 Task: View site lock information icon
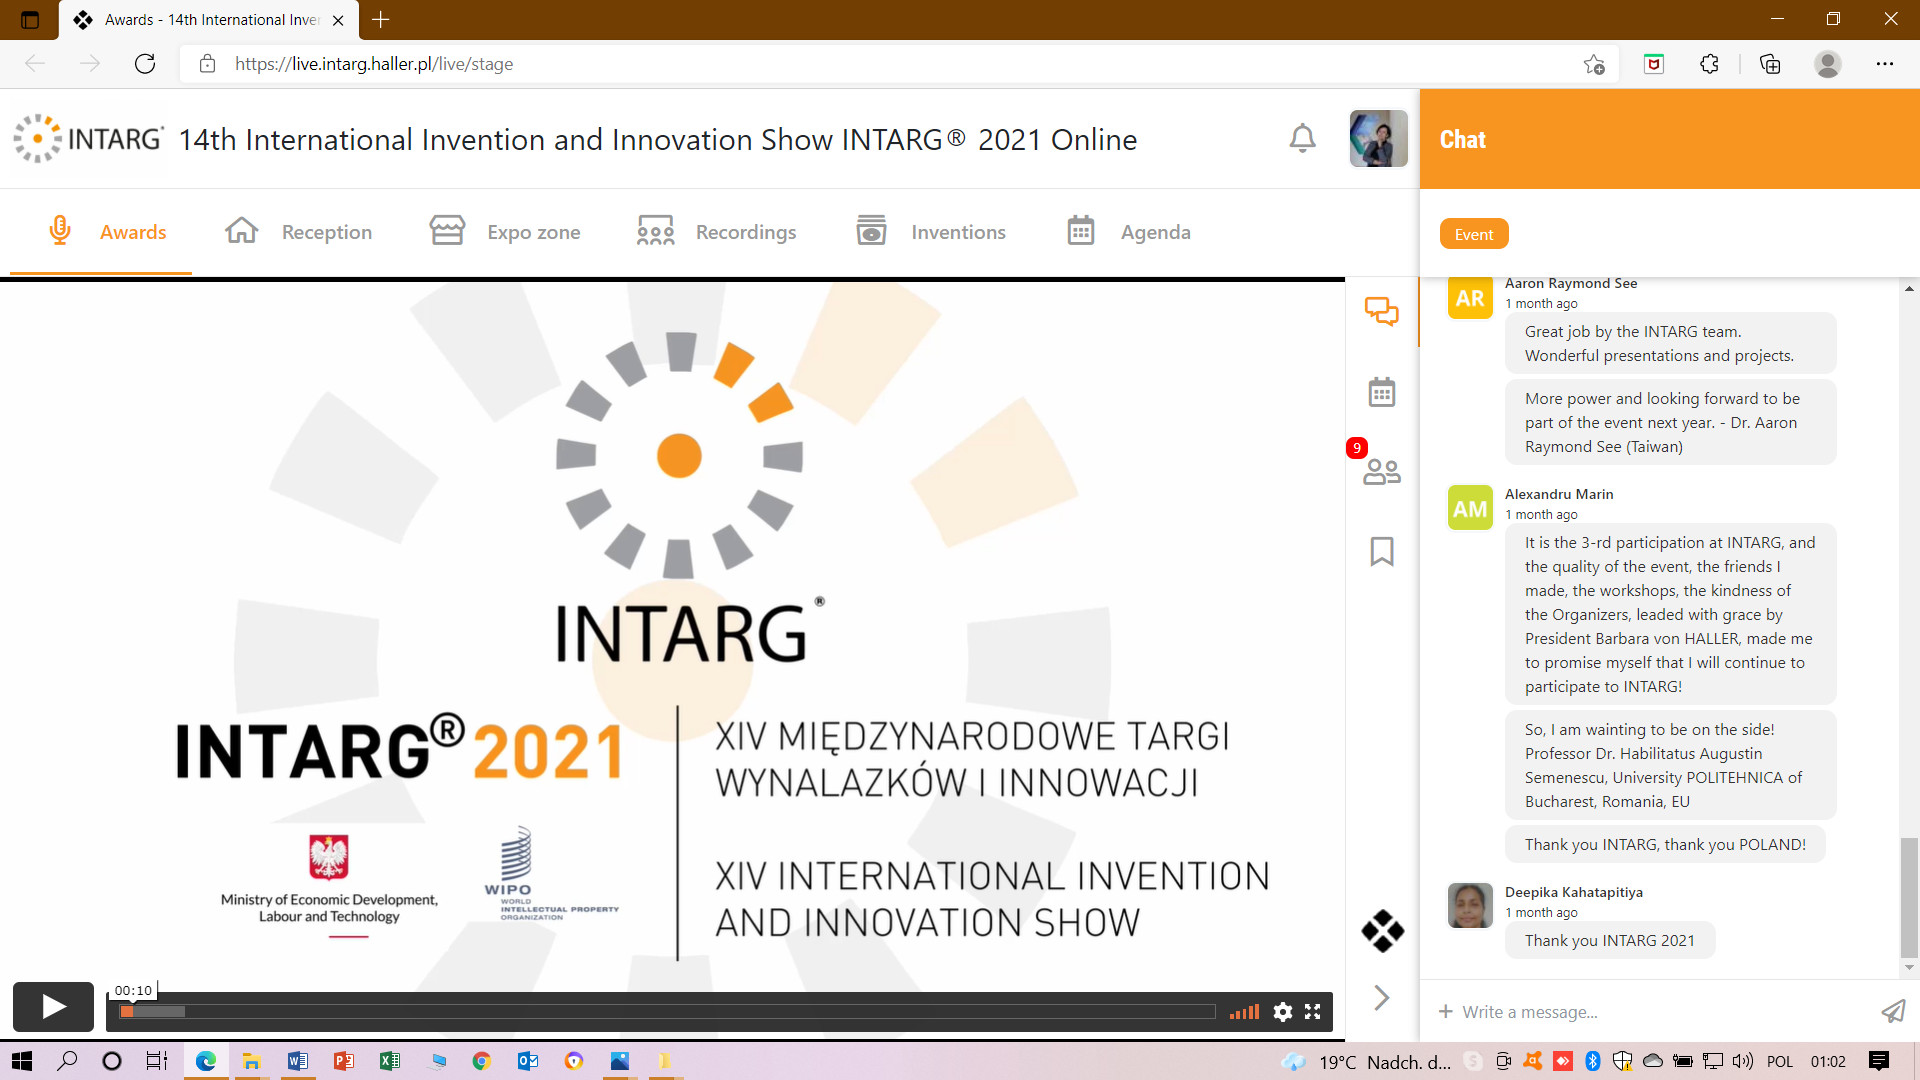click(x=207, y=64)
